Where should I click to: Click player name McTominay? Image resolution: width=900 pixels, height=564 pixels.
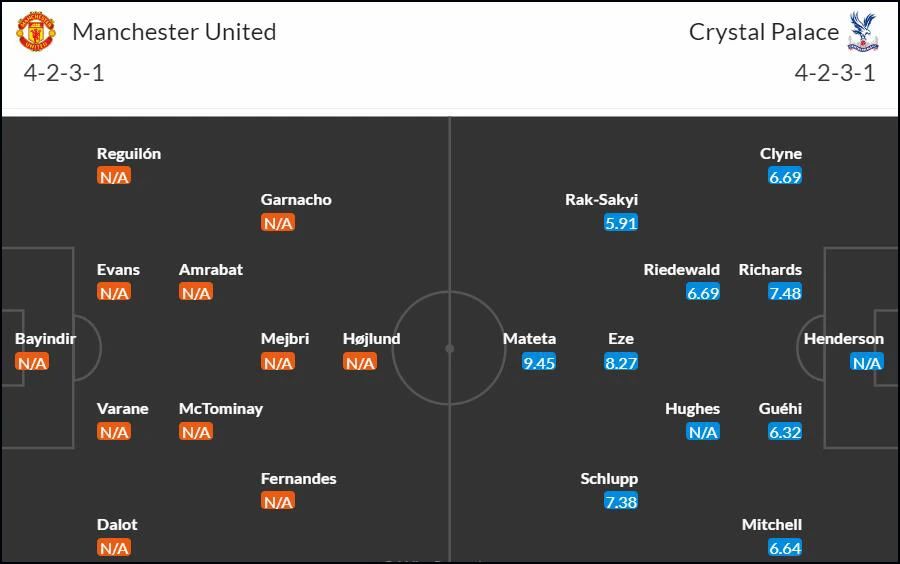click(221, 409)
